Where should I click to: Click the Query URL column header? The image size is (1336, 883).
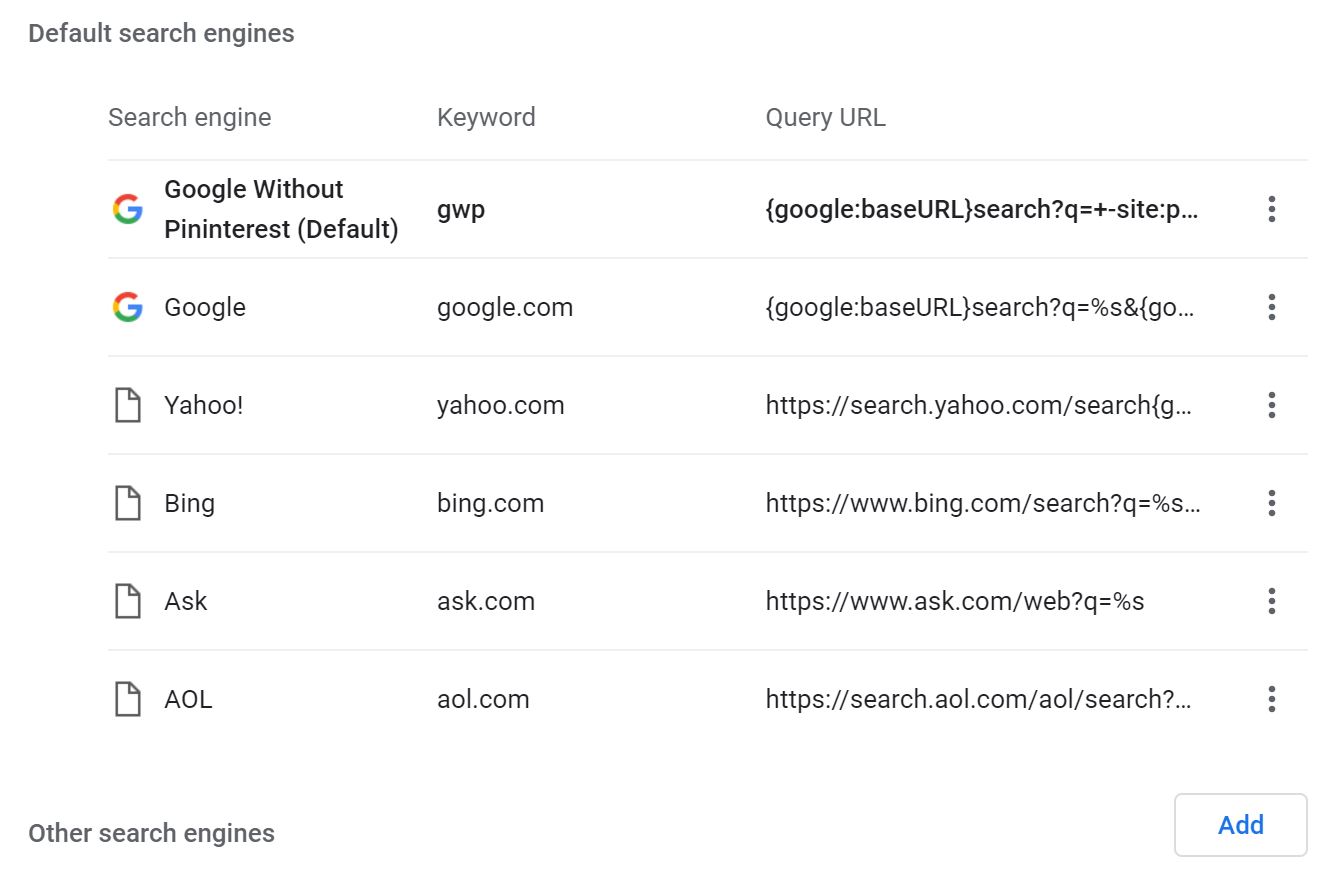click(825, 117)
